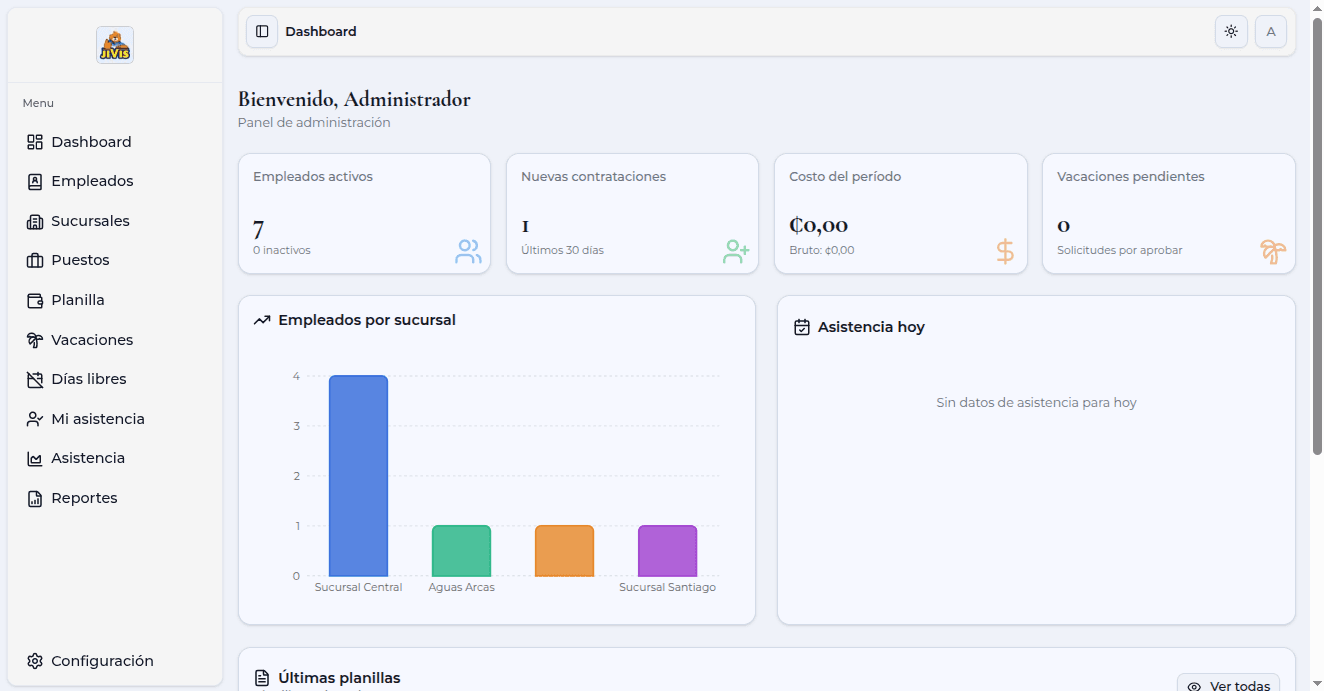Click the trending icon beside Empleados por sucursal
Screen dimensions: 1324x691
262,321
